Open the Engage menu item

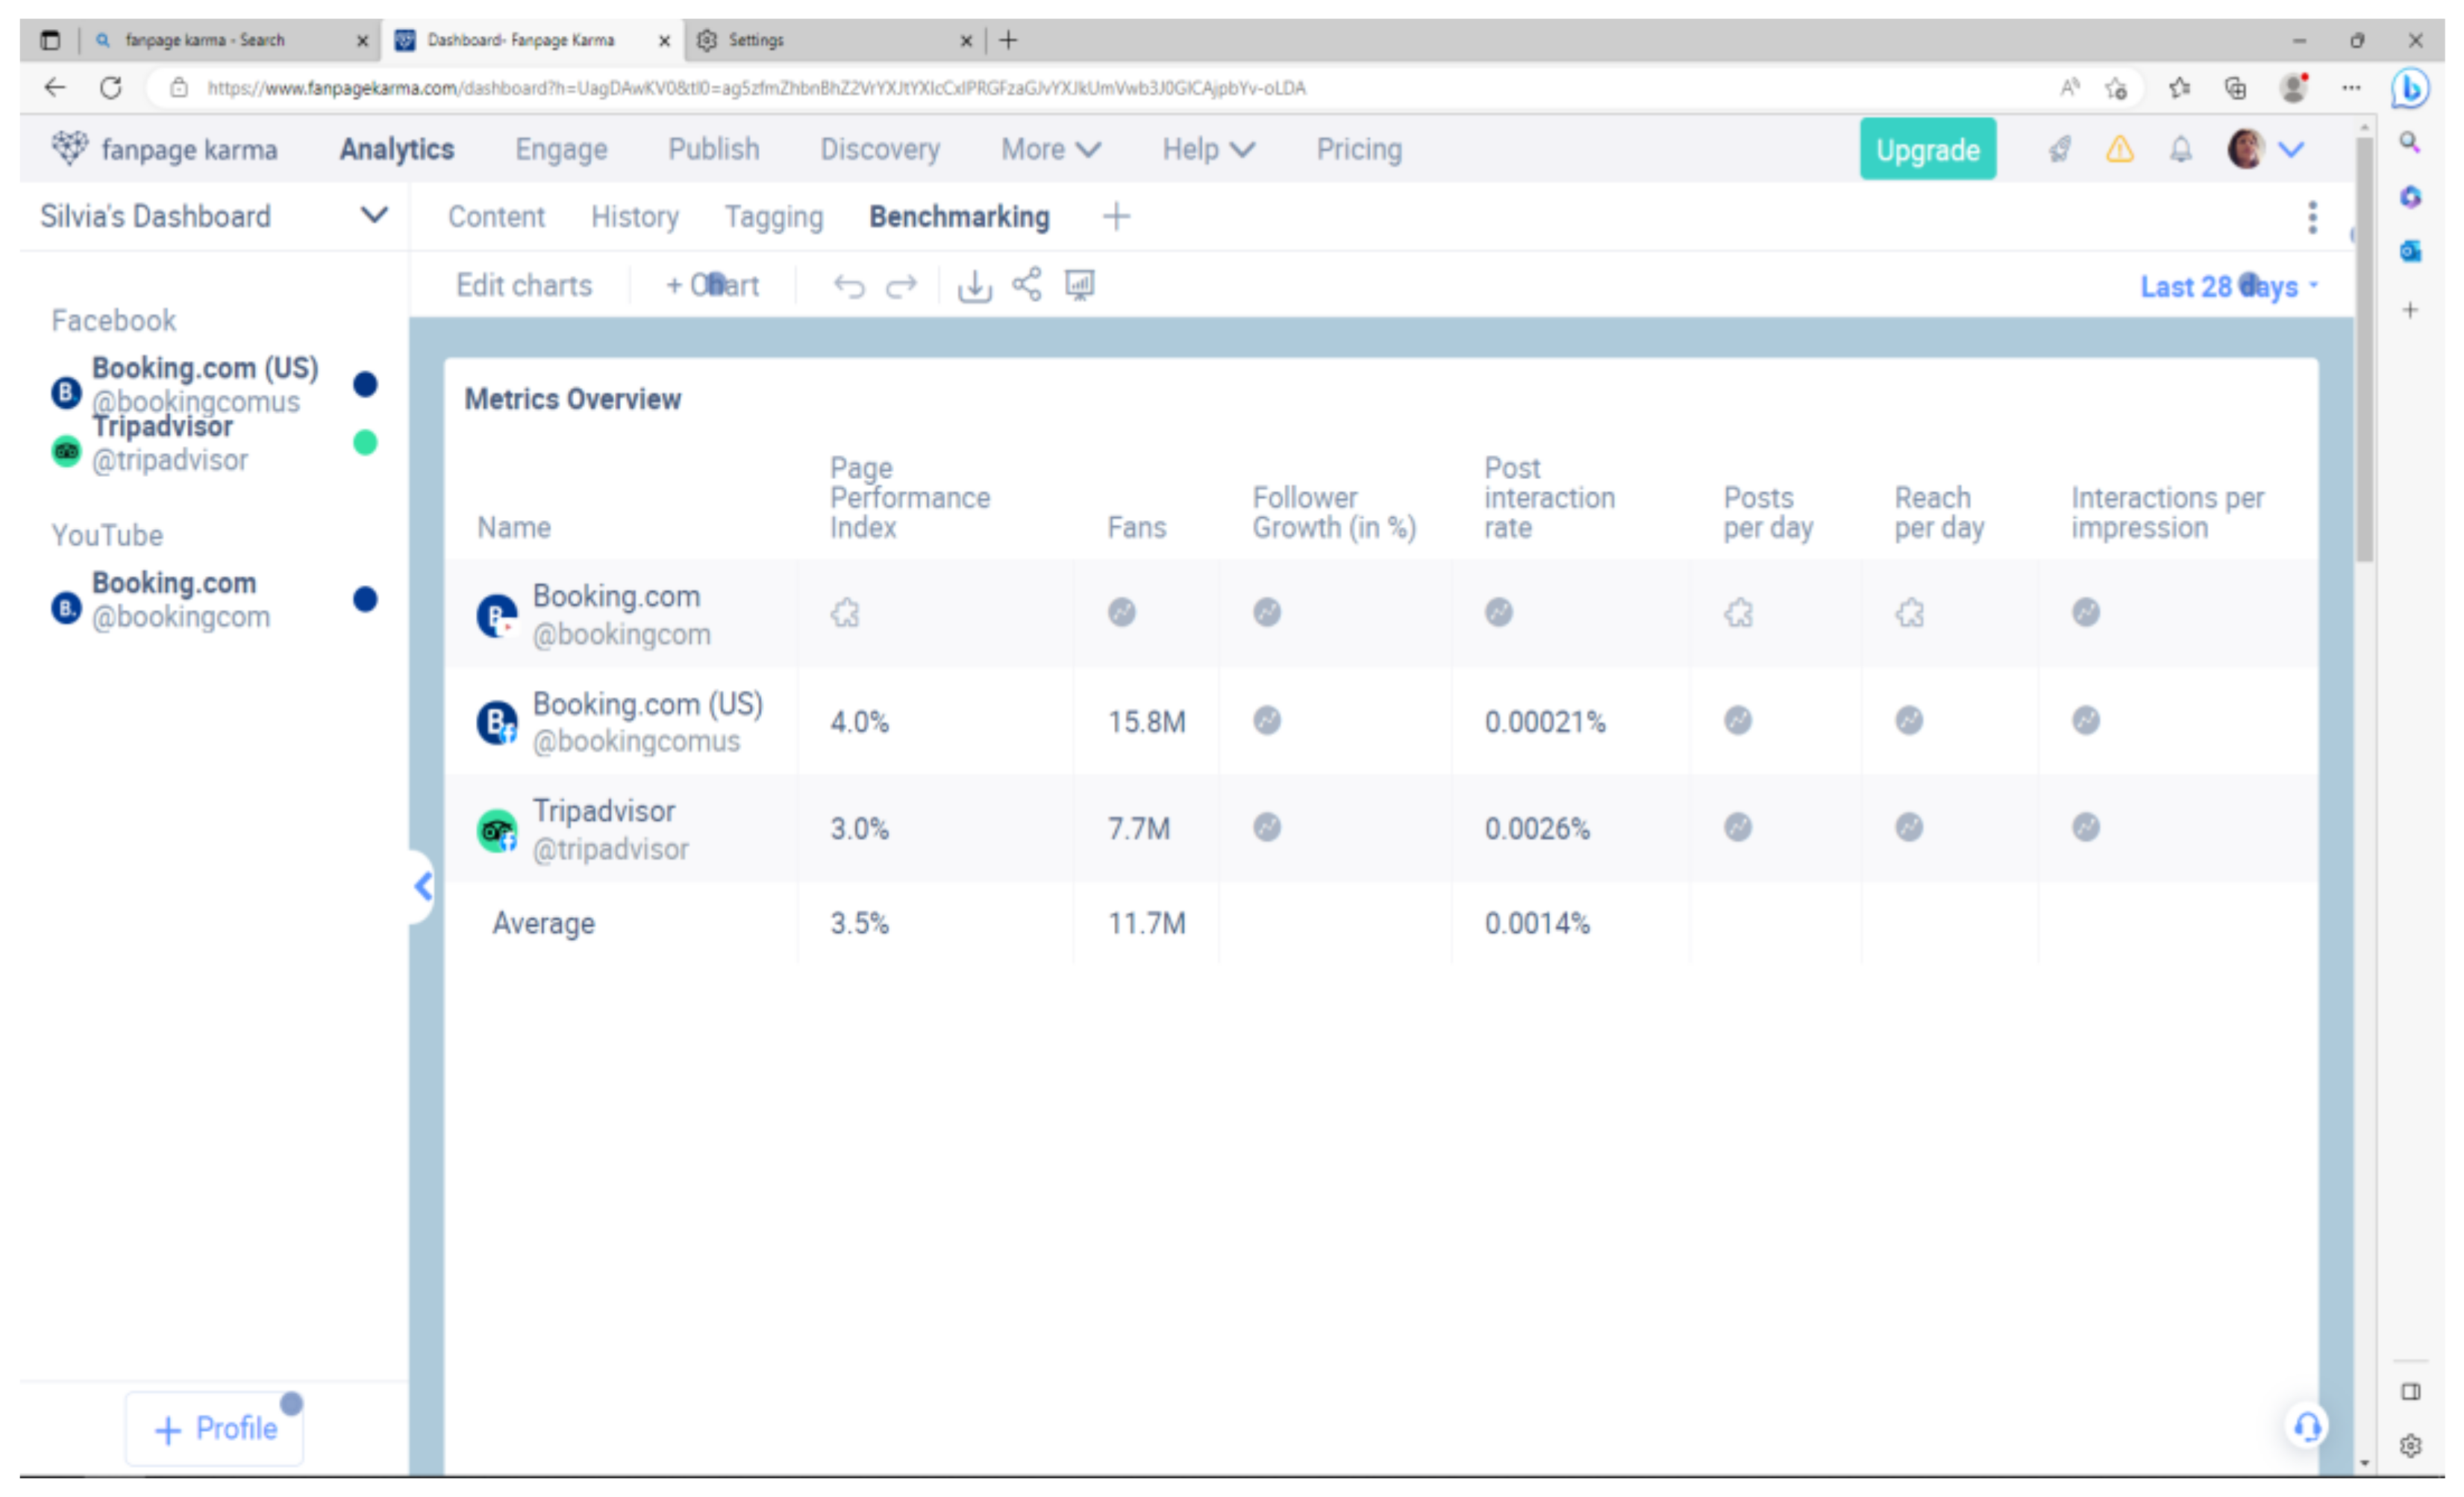(561, 149)
